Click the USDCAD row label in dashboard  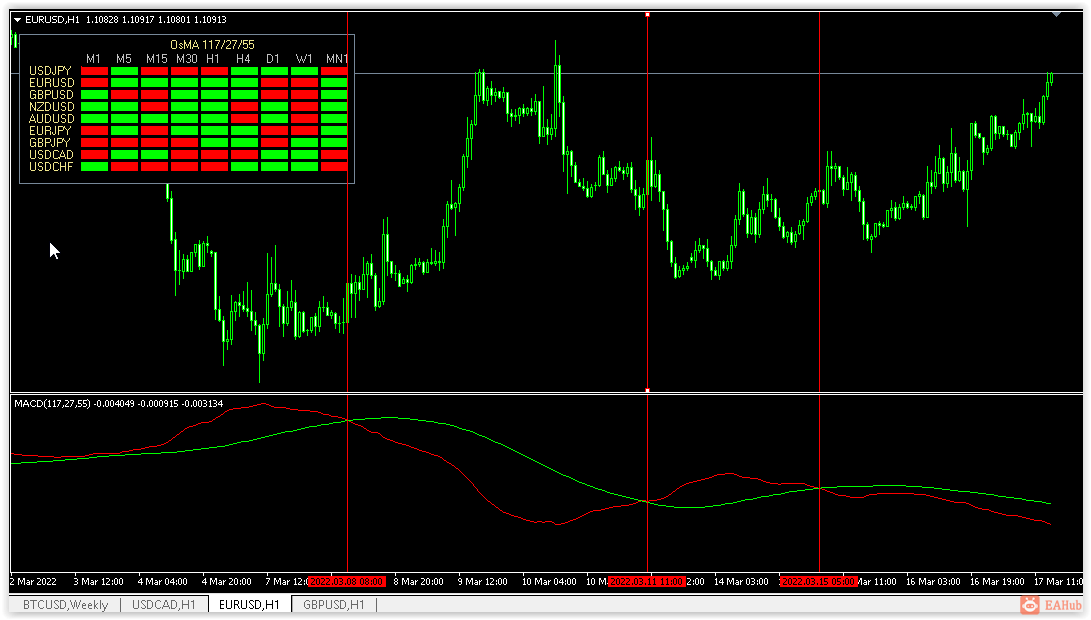[x=51, y=154]
